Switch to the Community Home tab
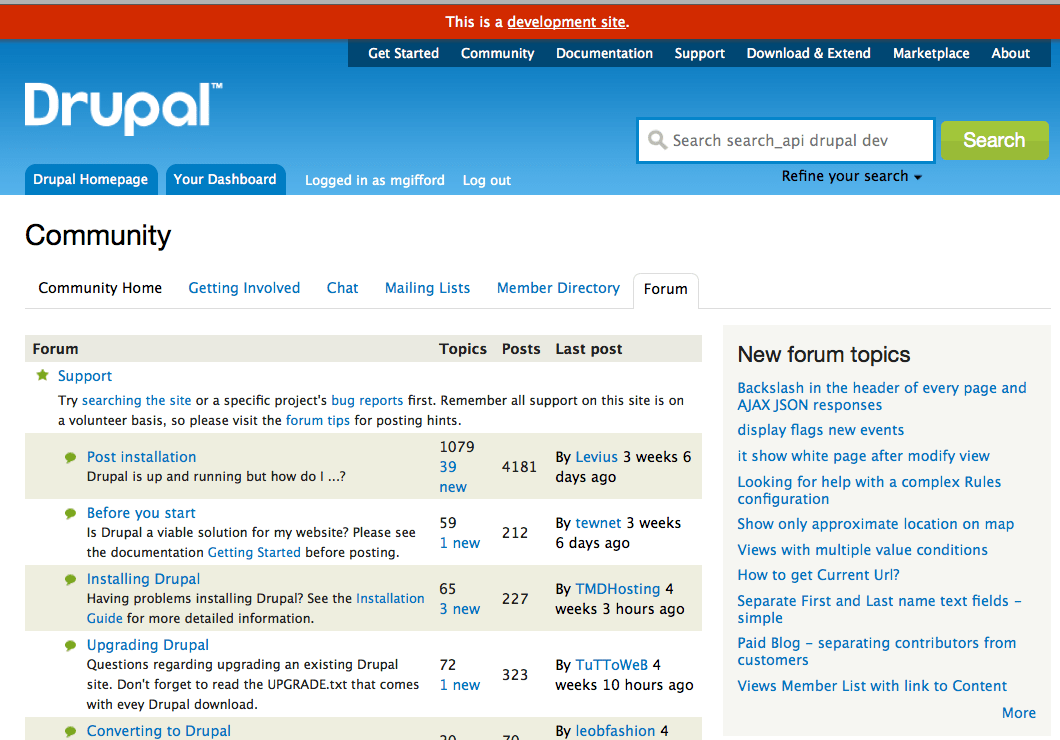This screenshot has height=740, width=1060. (x=100, y=288)
